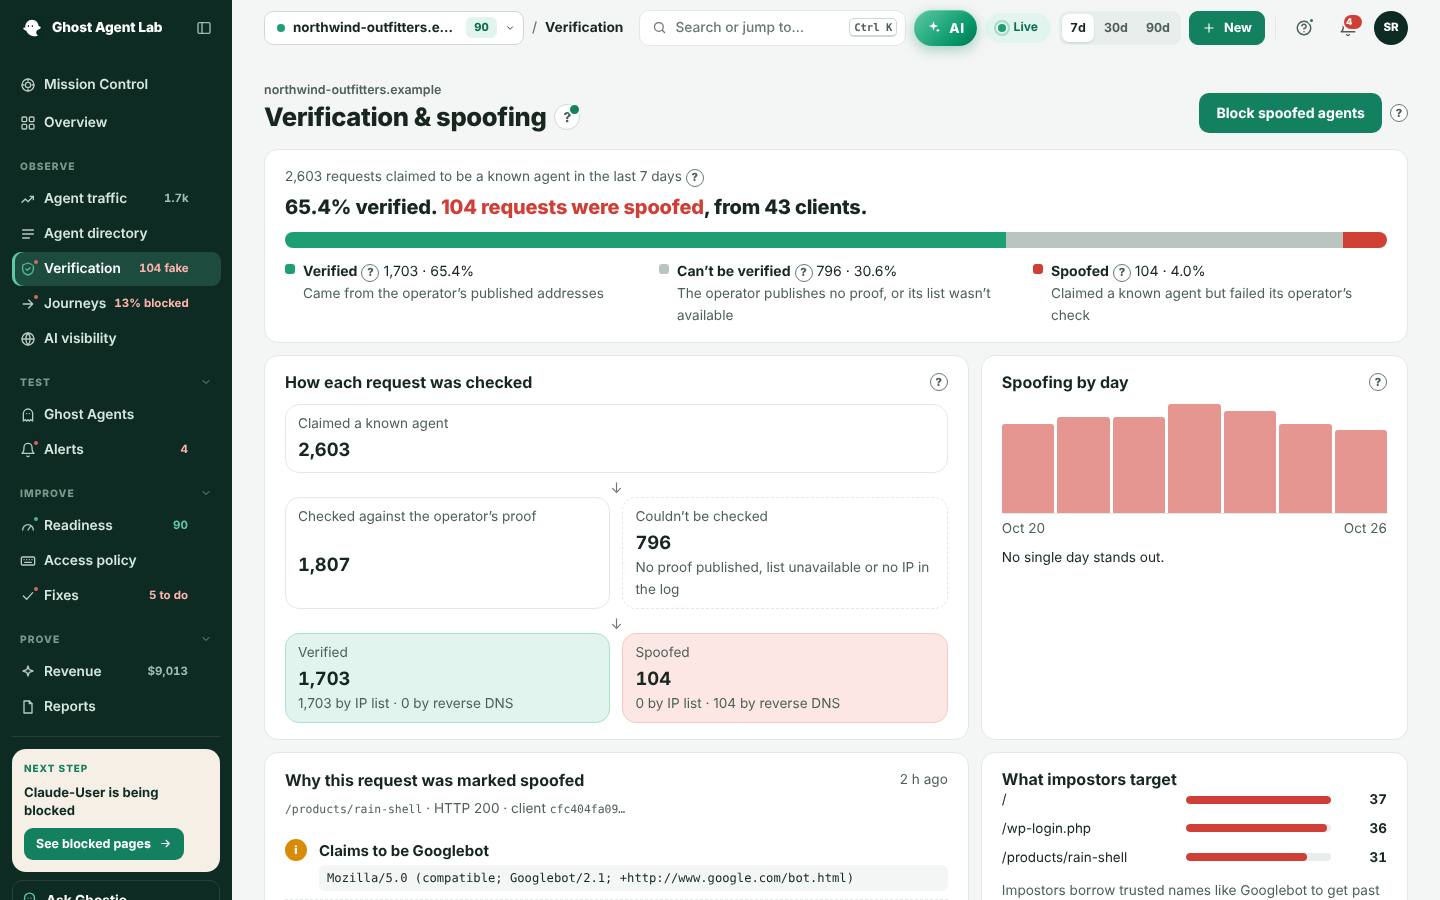The width and height of the screenshot is (1440, 900).
Task: Go to Agent directory page
Action: click(x=116, y=233)
